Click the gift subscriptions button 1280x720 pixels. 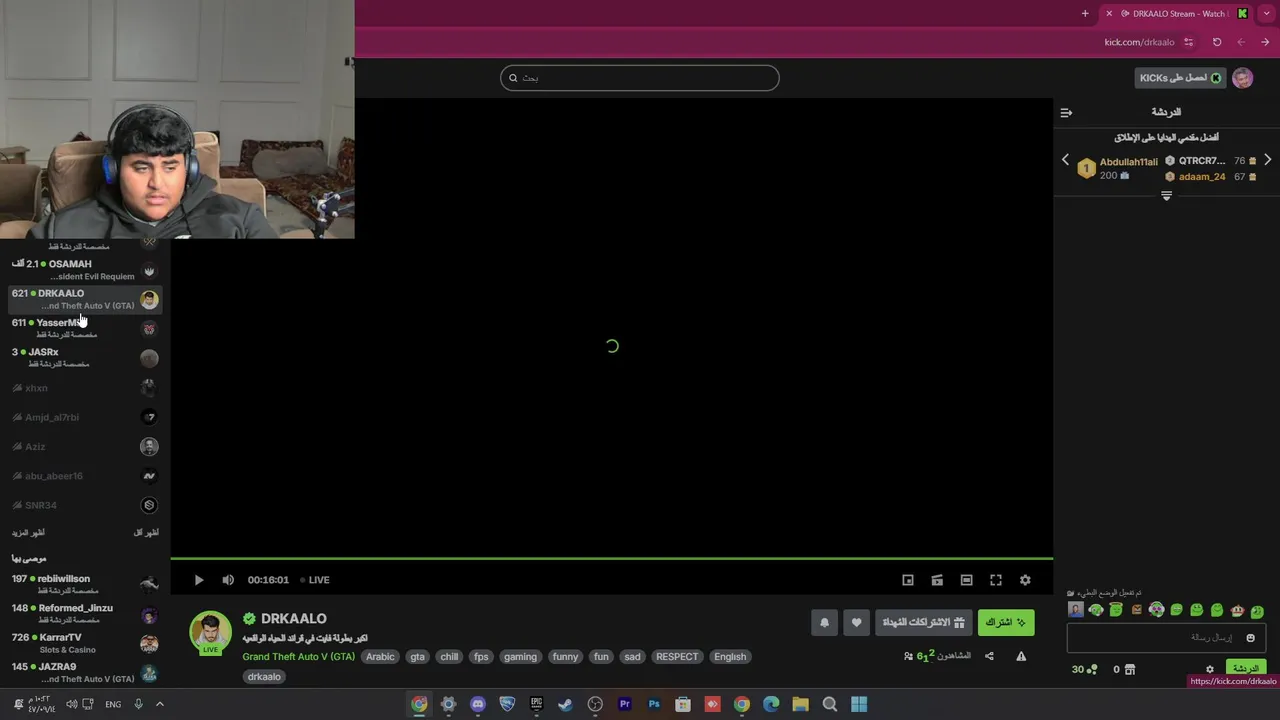(924, 622)
